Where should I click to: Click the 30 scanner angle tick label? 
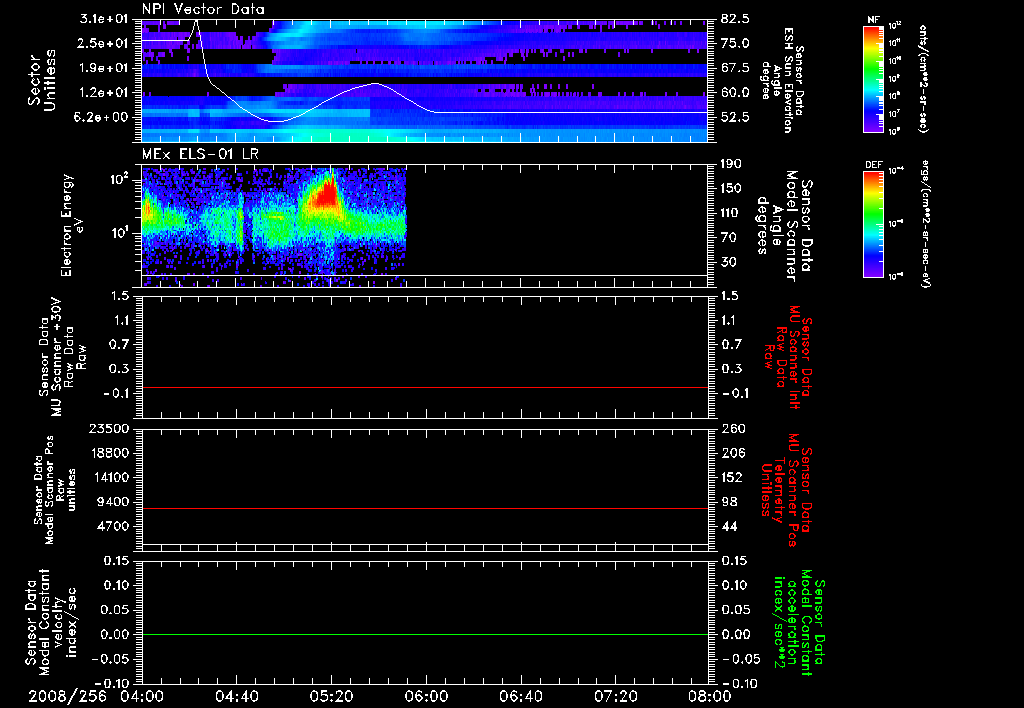(x=728, y=262)
